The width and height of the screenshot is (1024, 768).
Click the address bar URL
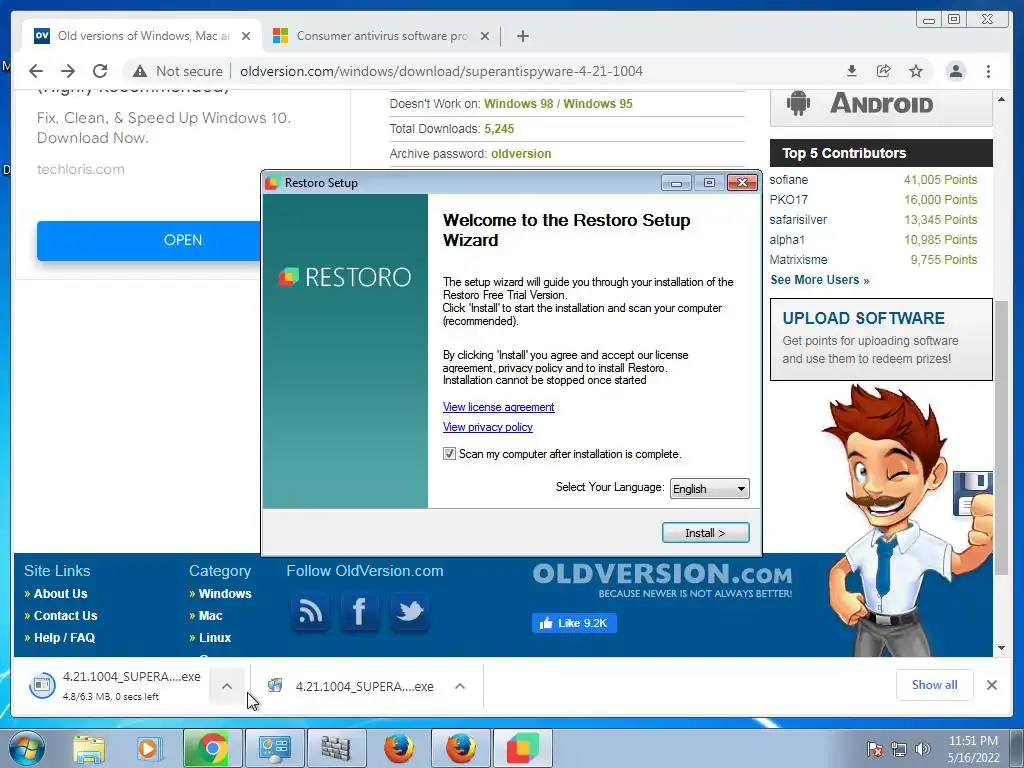[x=441, y=71]
